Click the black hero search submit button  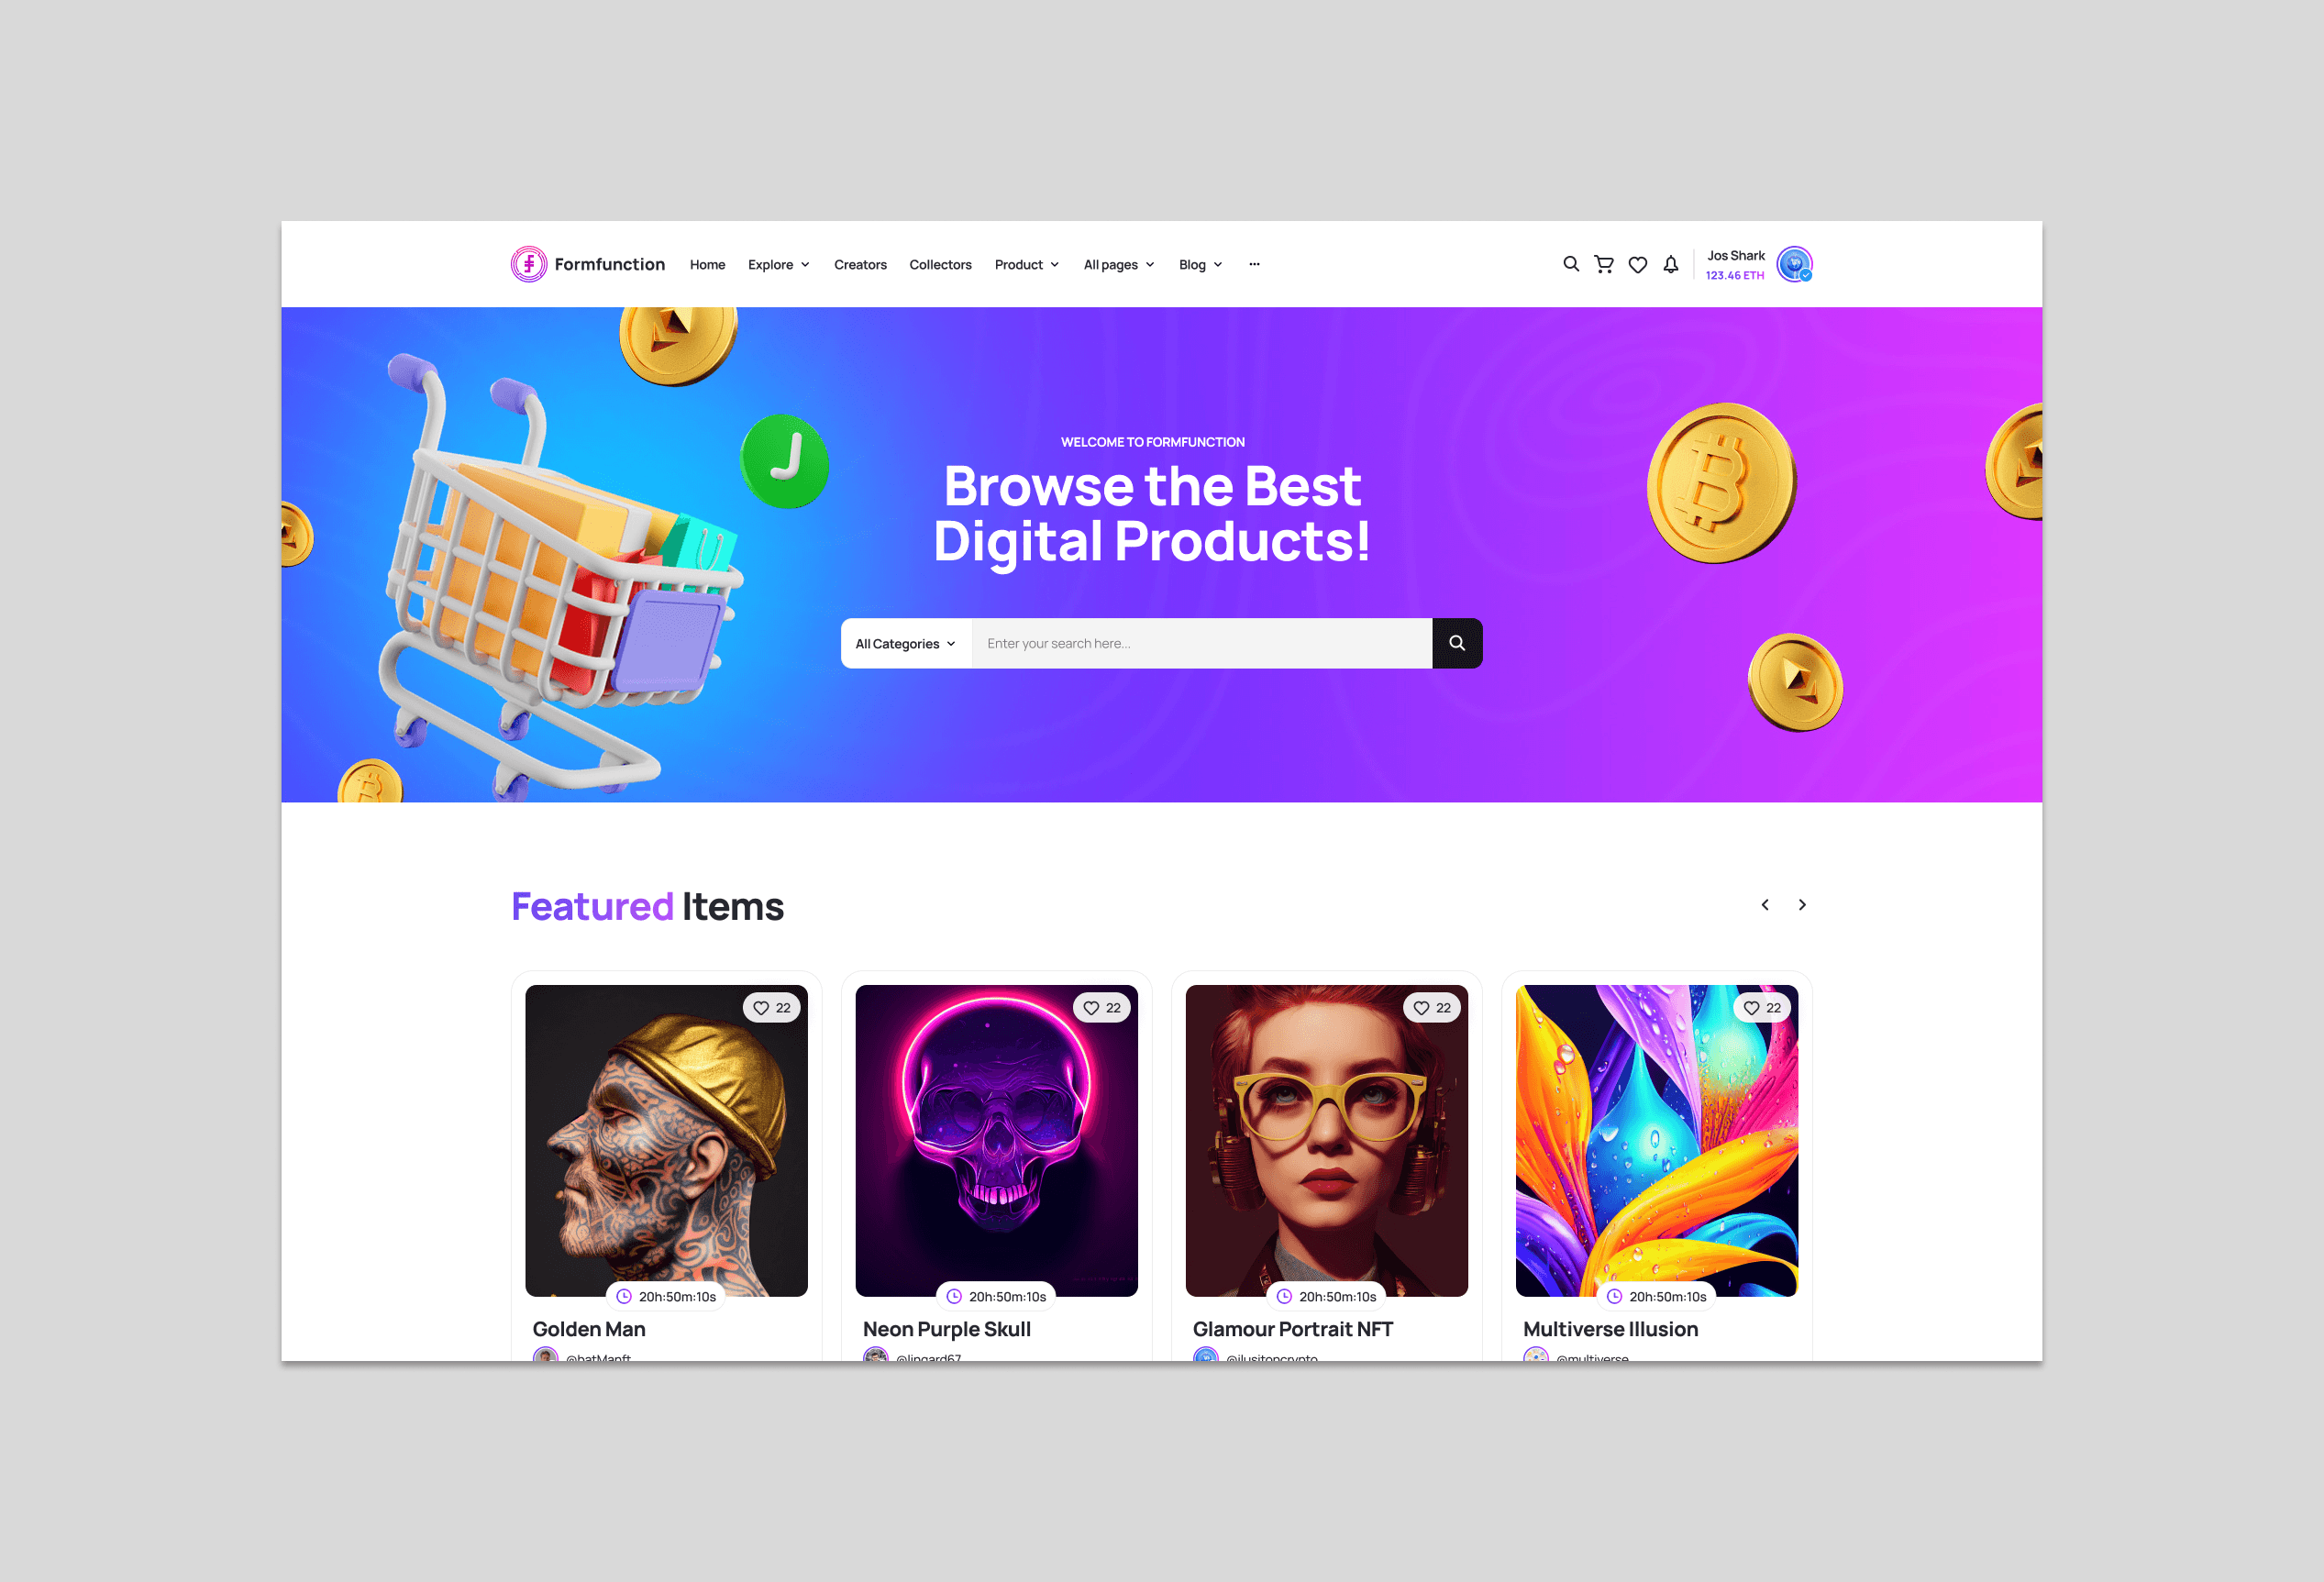pyautogui.click(x=1457, y=643)
